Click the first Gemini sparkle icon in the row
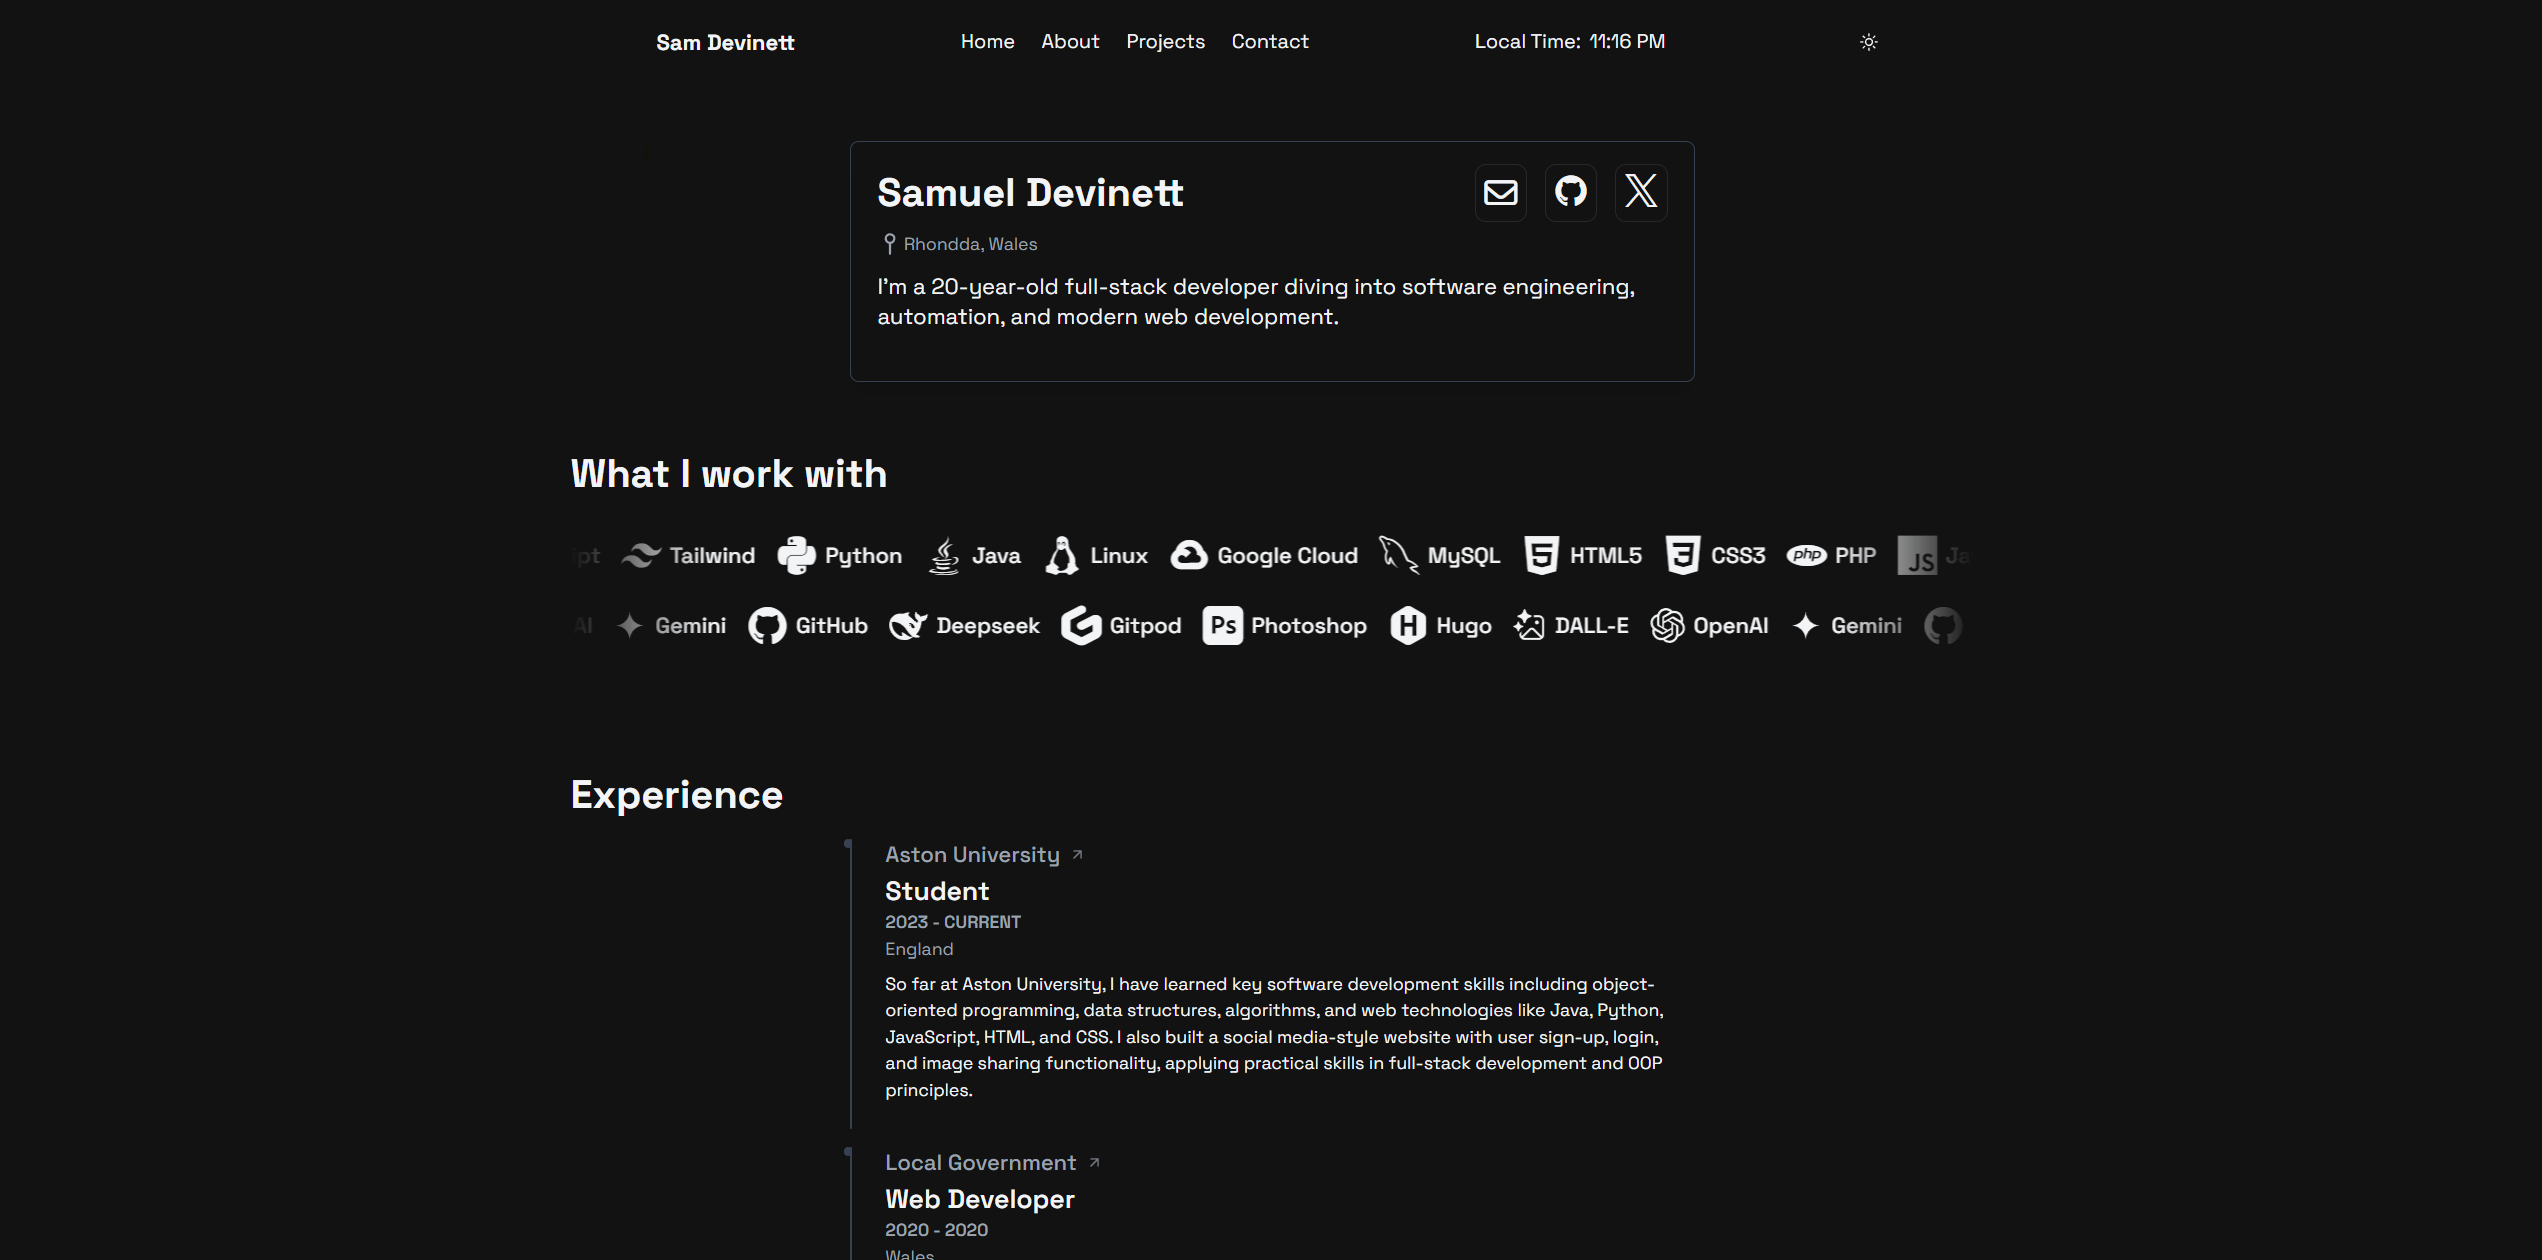2542x1260 pixels. click(x=630, y=626)
